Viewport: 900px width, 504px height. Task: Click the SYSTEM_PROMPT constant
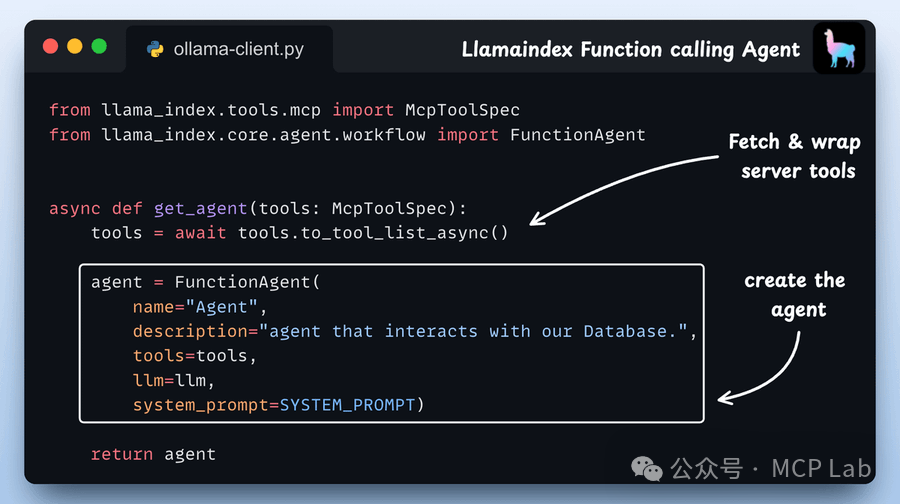tap(347, 405)
